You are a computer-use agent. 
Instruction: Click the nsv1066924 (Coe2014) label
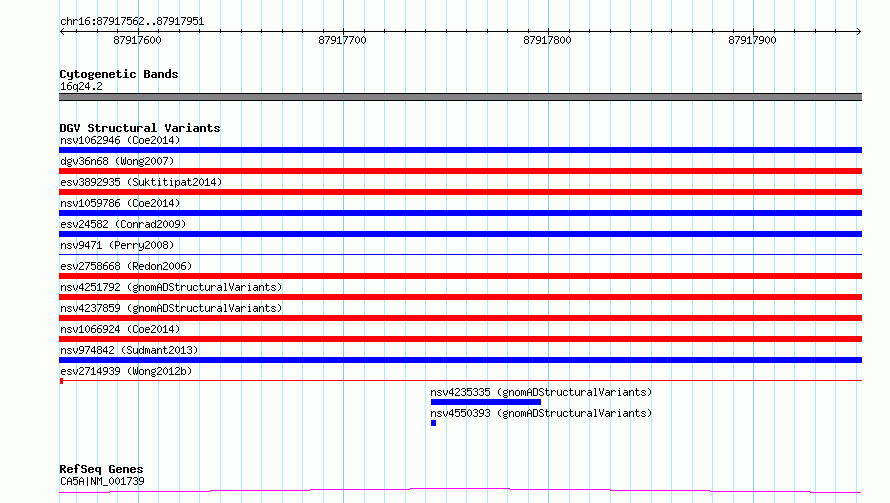point(120,329)
